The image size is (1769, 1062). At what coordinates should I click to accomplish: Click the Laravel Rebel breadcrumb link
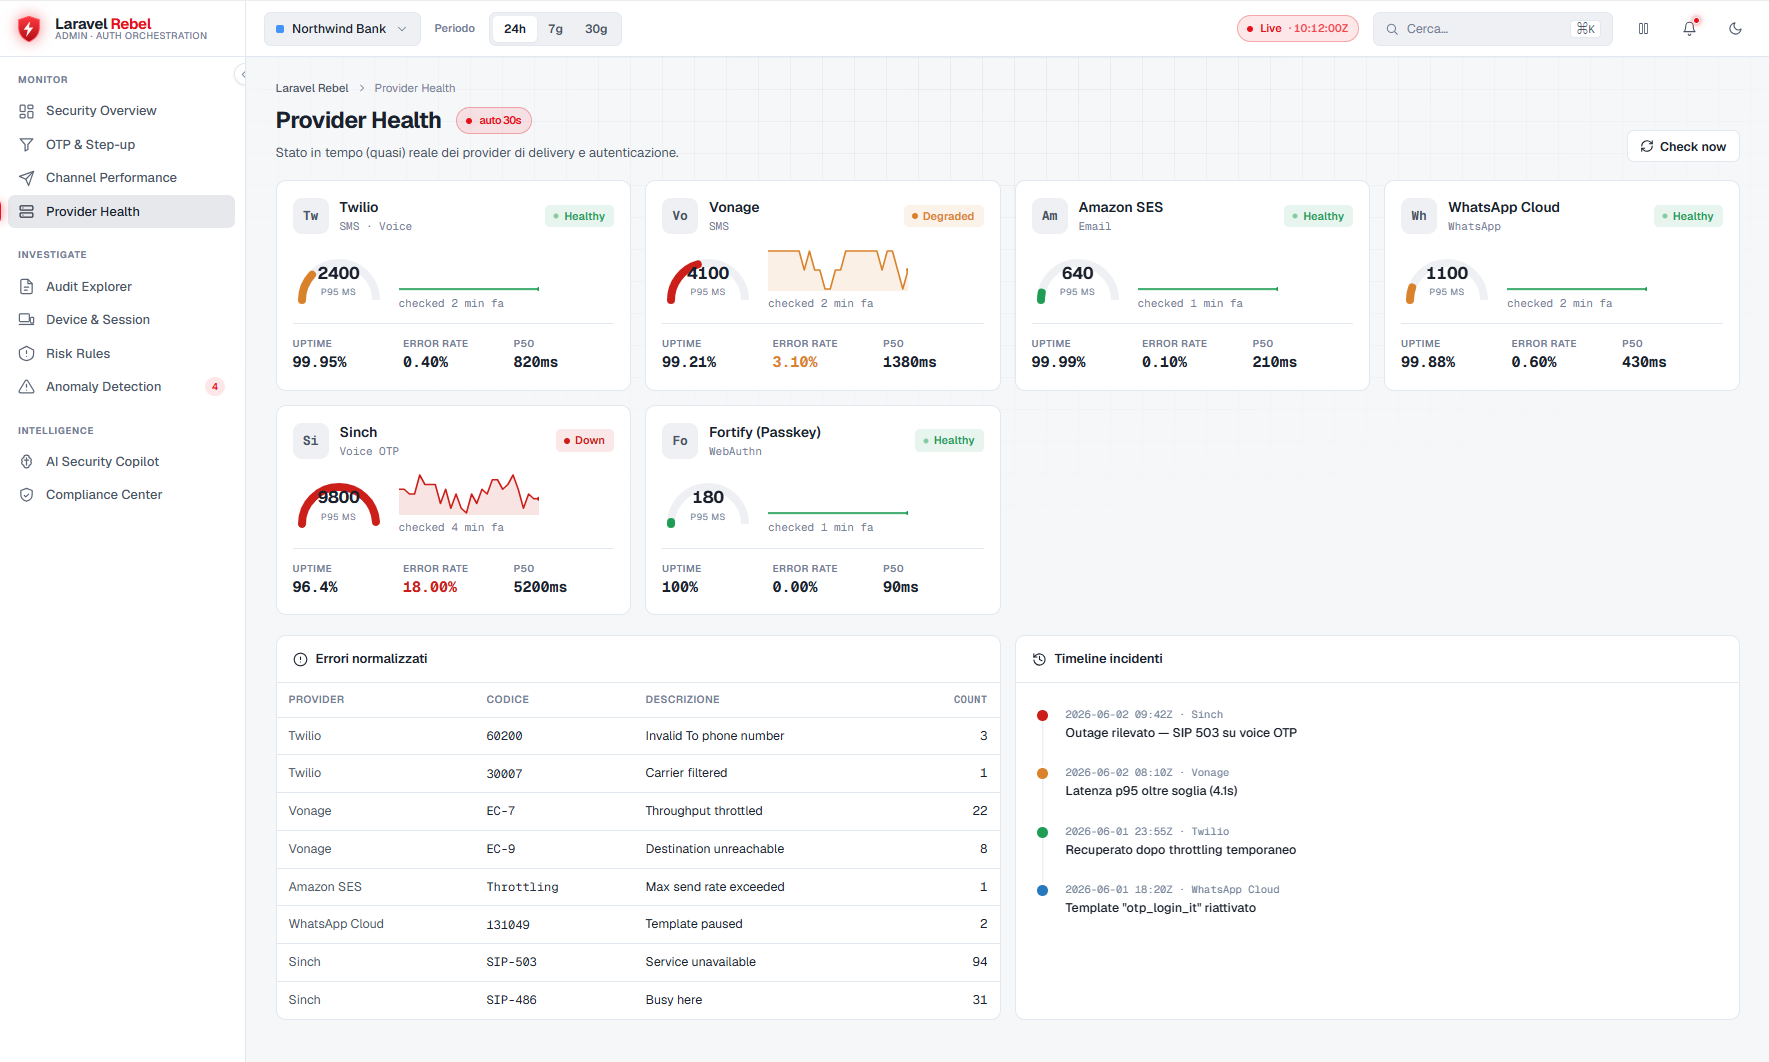point(312,88)
